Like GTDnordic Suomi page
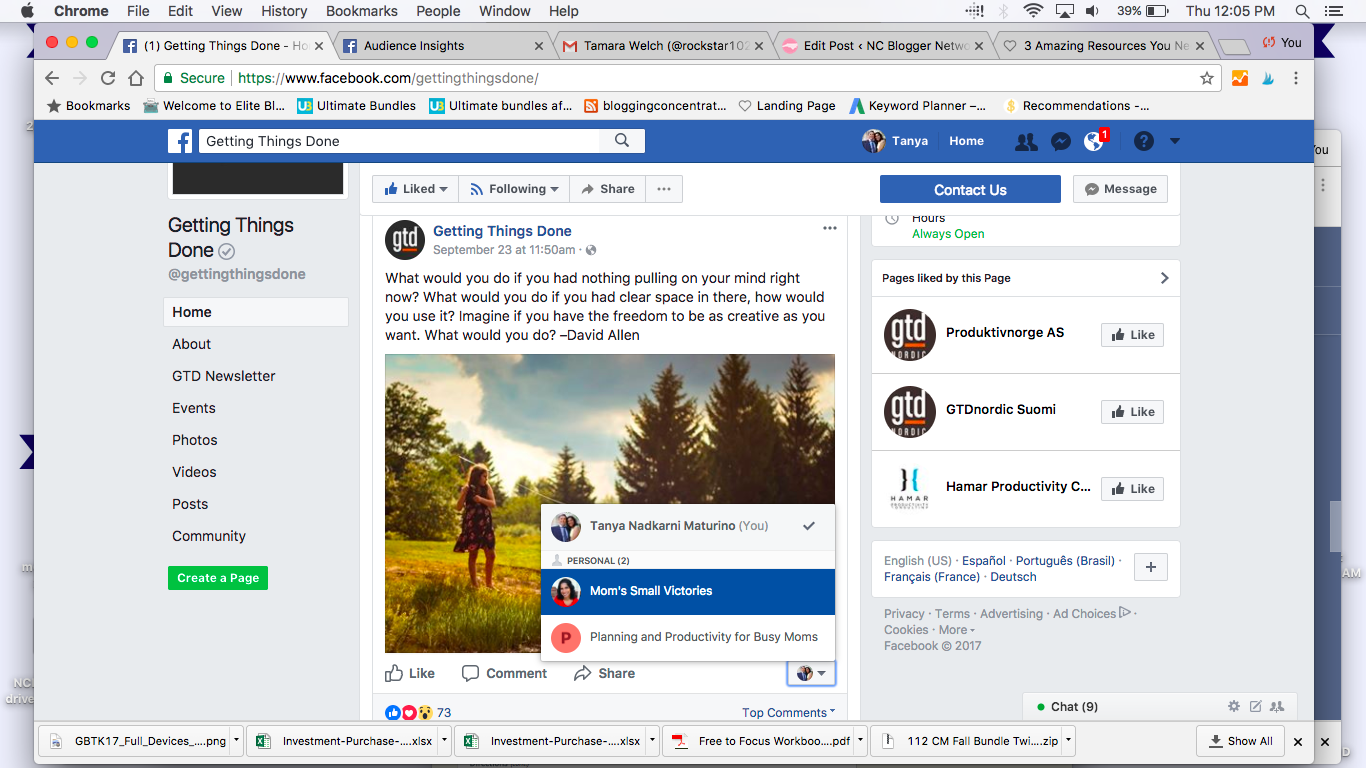 click(x=1132, y=412)
